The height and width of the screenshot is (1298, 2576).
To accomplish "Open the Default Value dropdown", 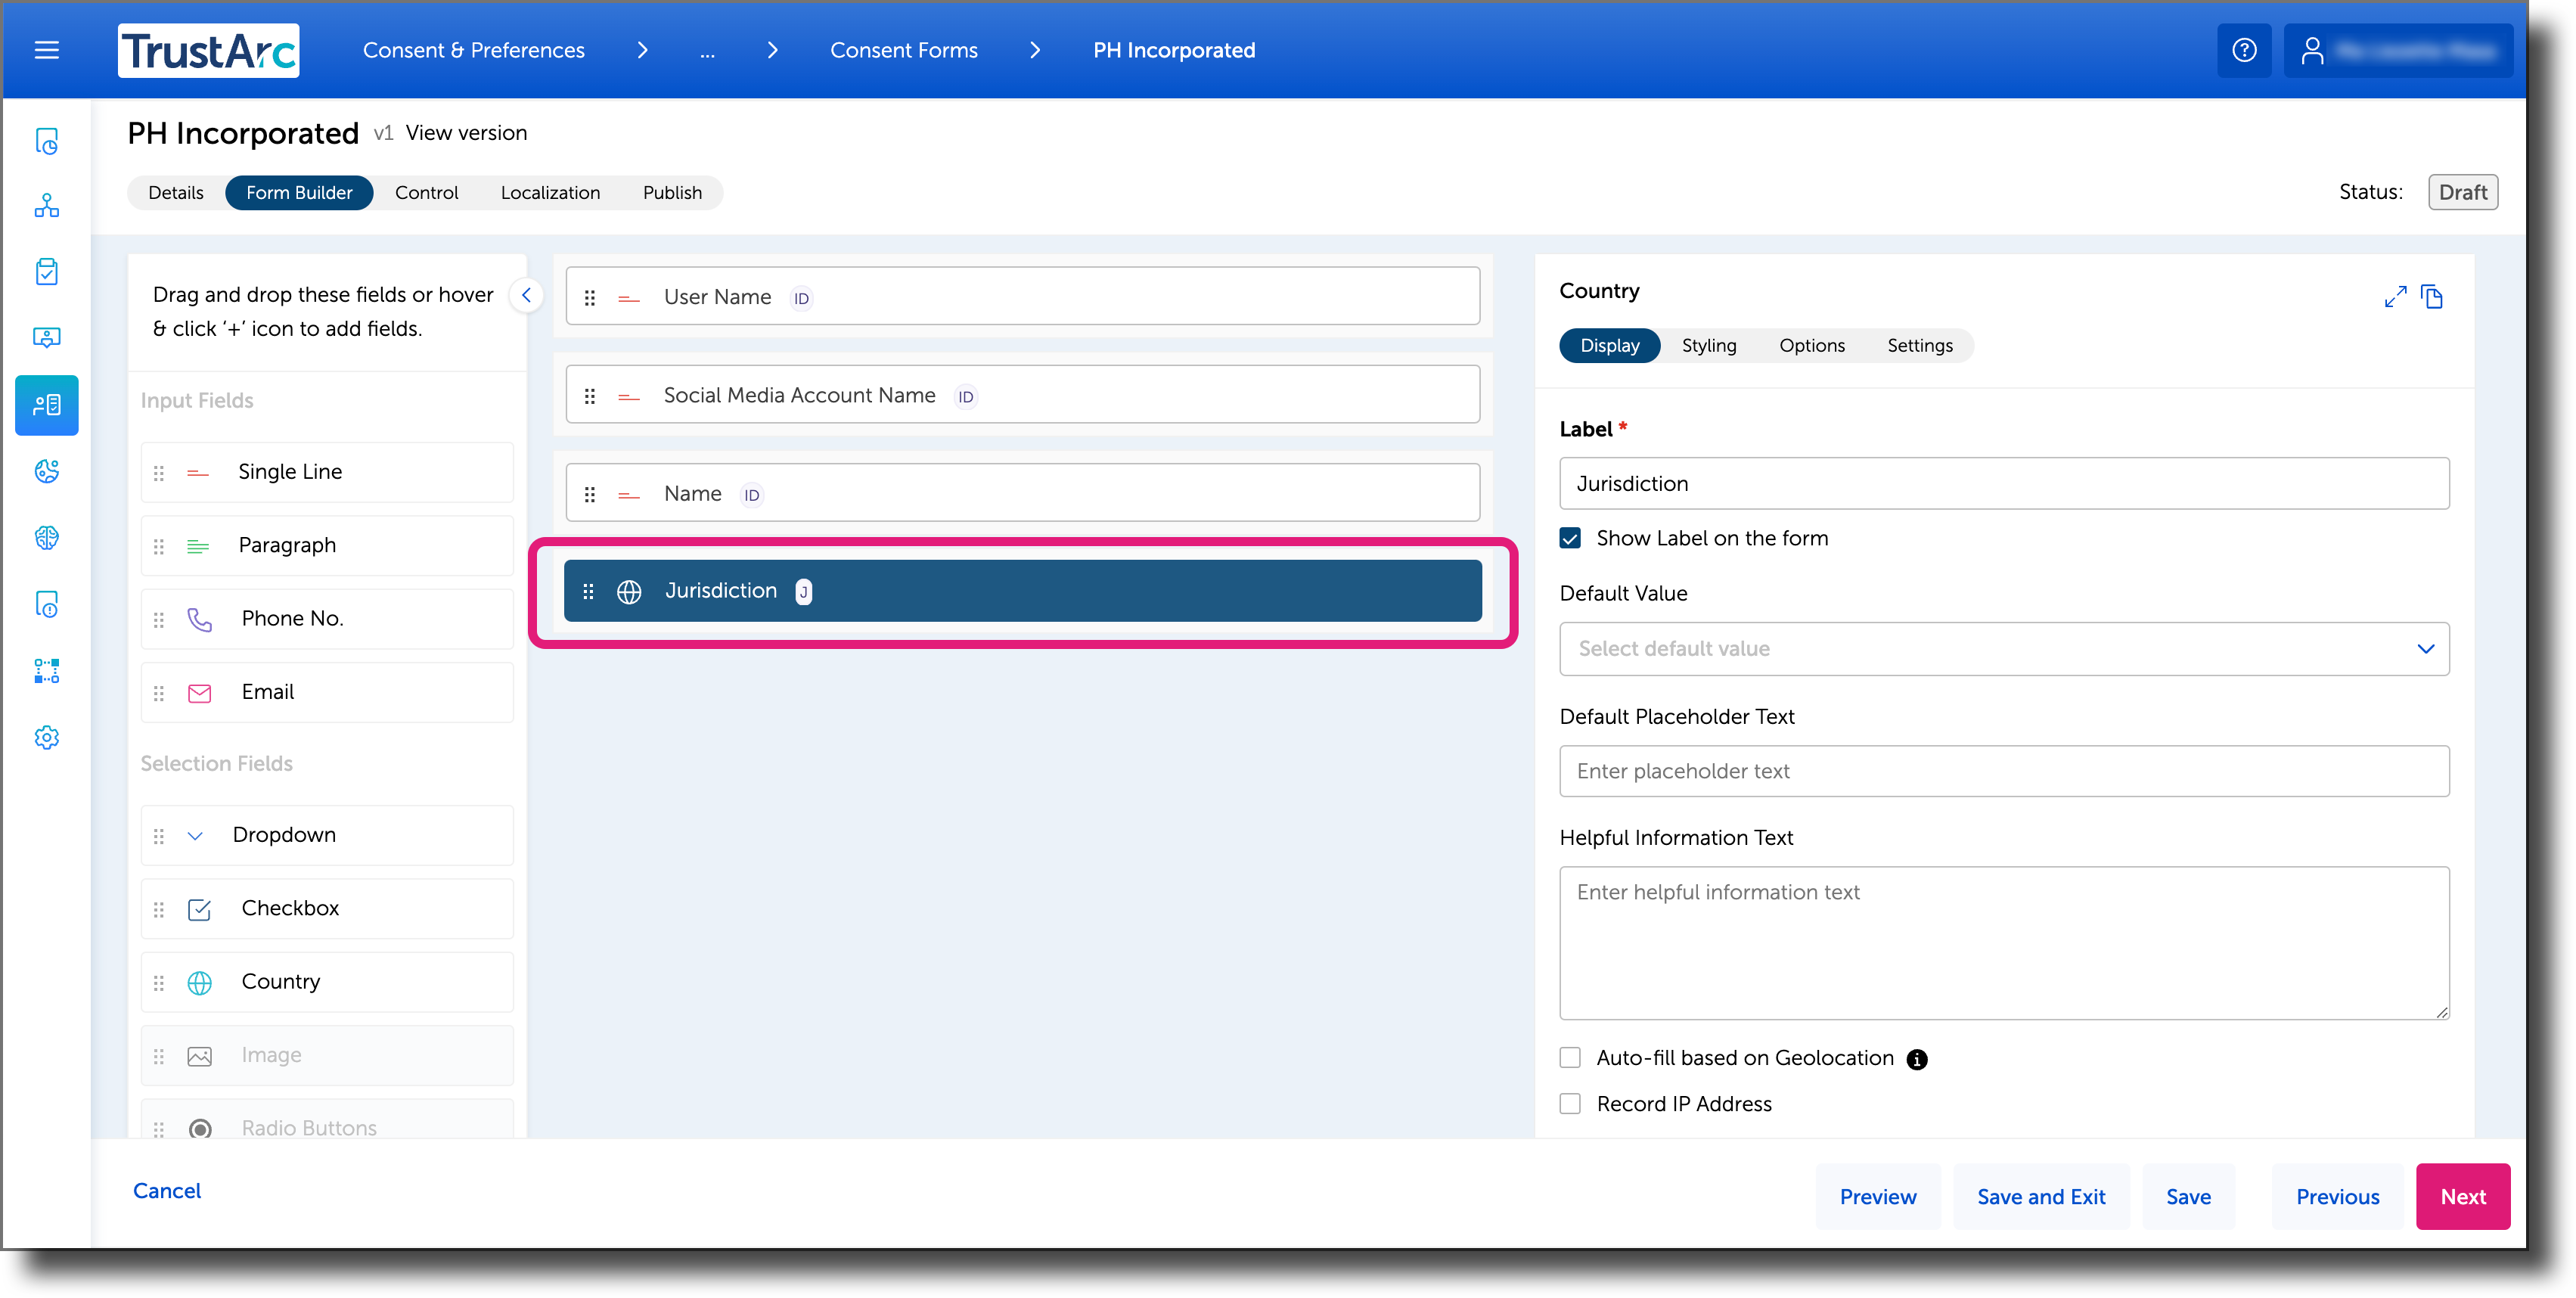I will click(2004, 649).
